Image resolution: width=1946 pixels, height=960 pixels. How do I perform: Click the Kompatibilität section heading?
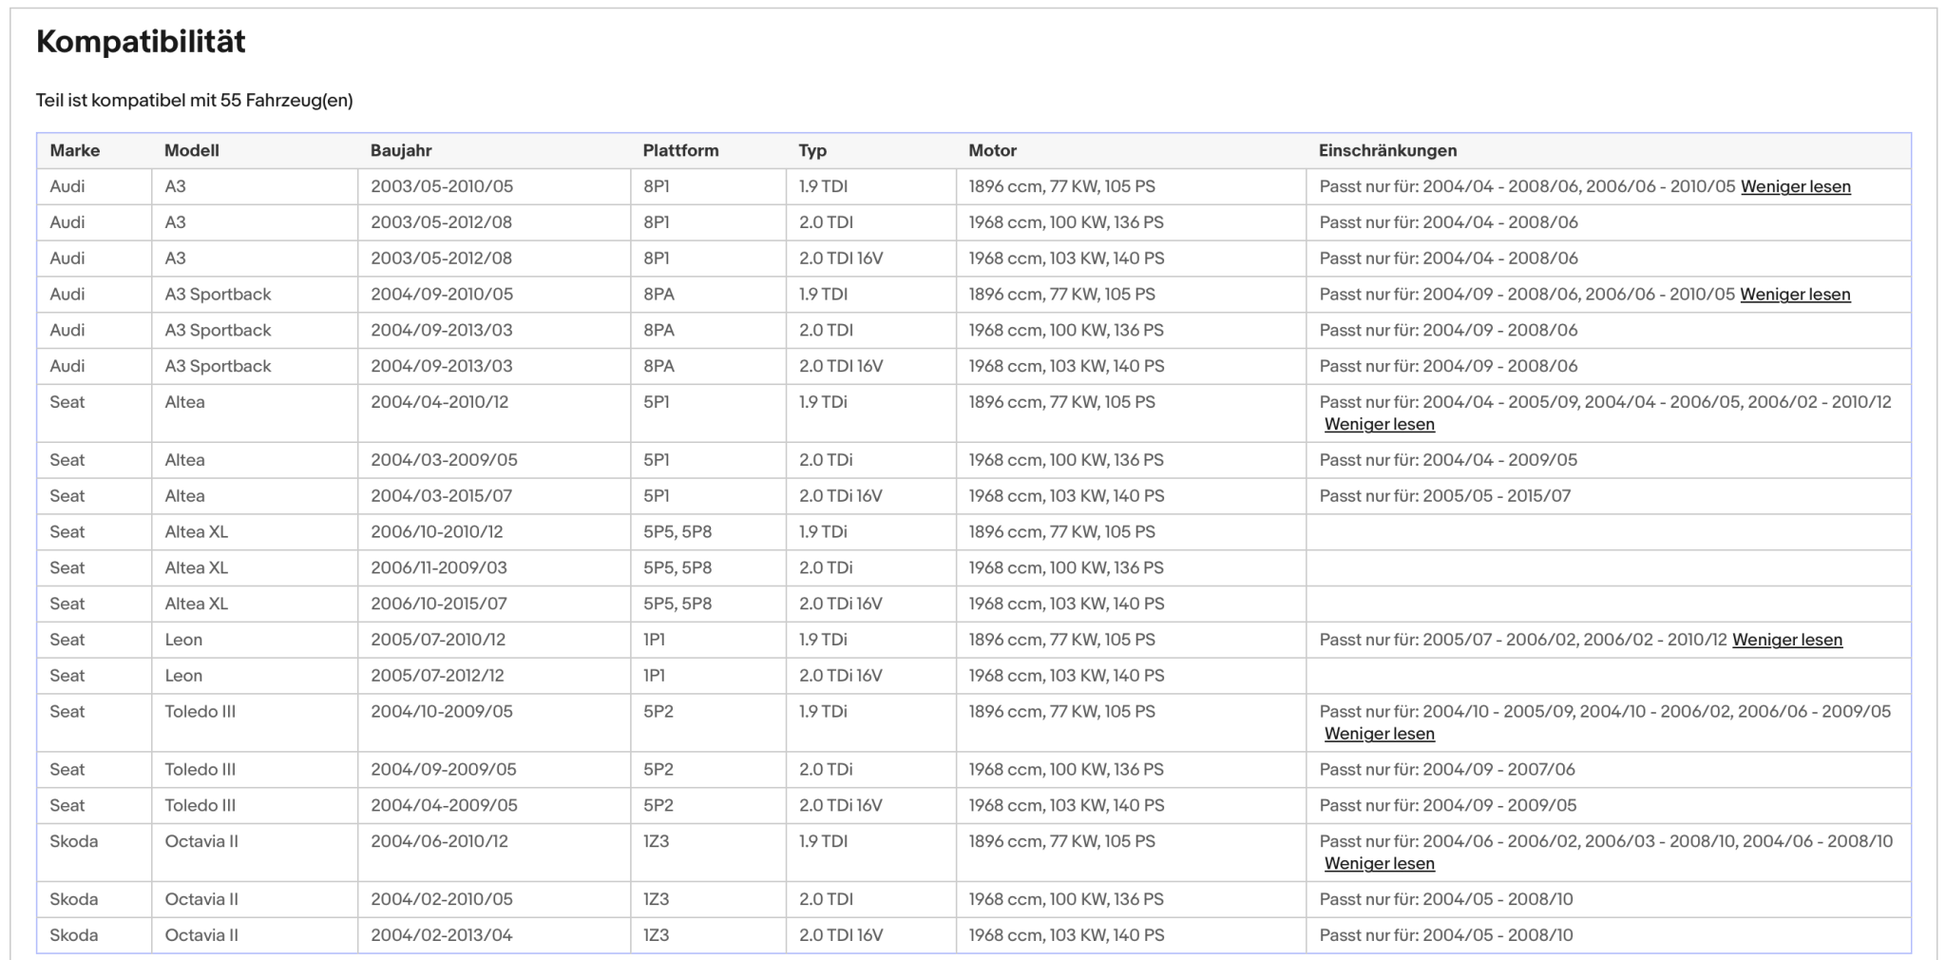[141, 42]
